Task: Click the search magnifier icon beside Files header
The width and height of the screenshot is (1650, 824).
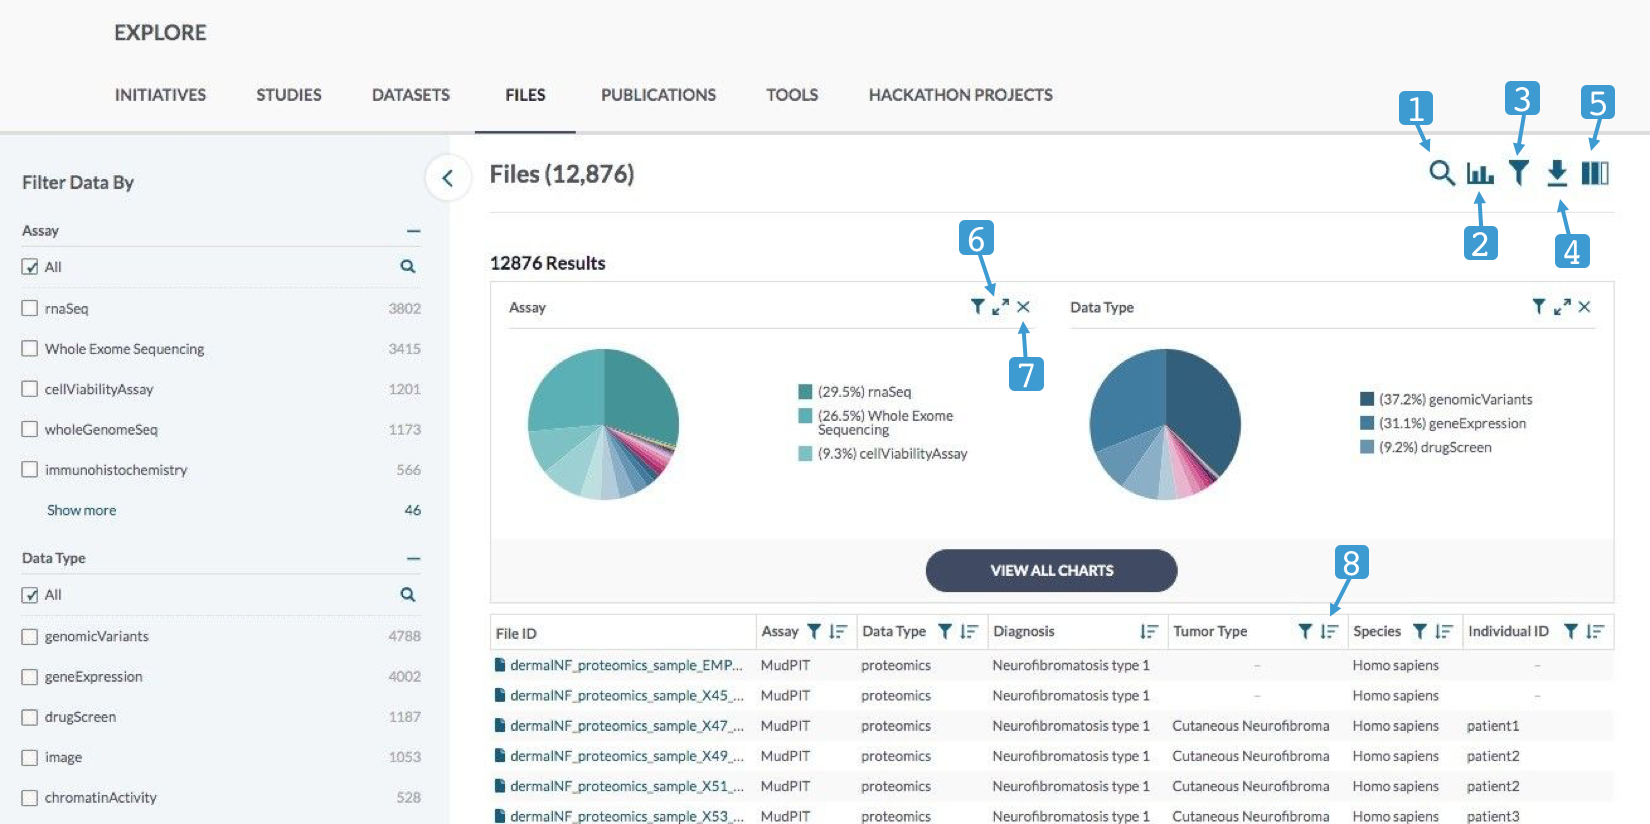Action: click(1440, 173)
